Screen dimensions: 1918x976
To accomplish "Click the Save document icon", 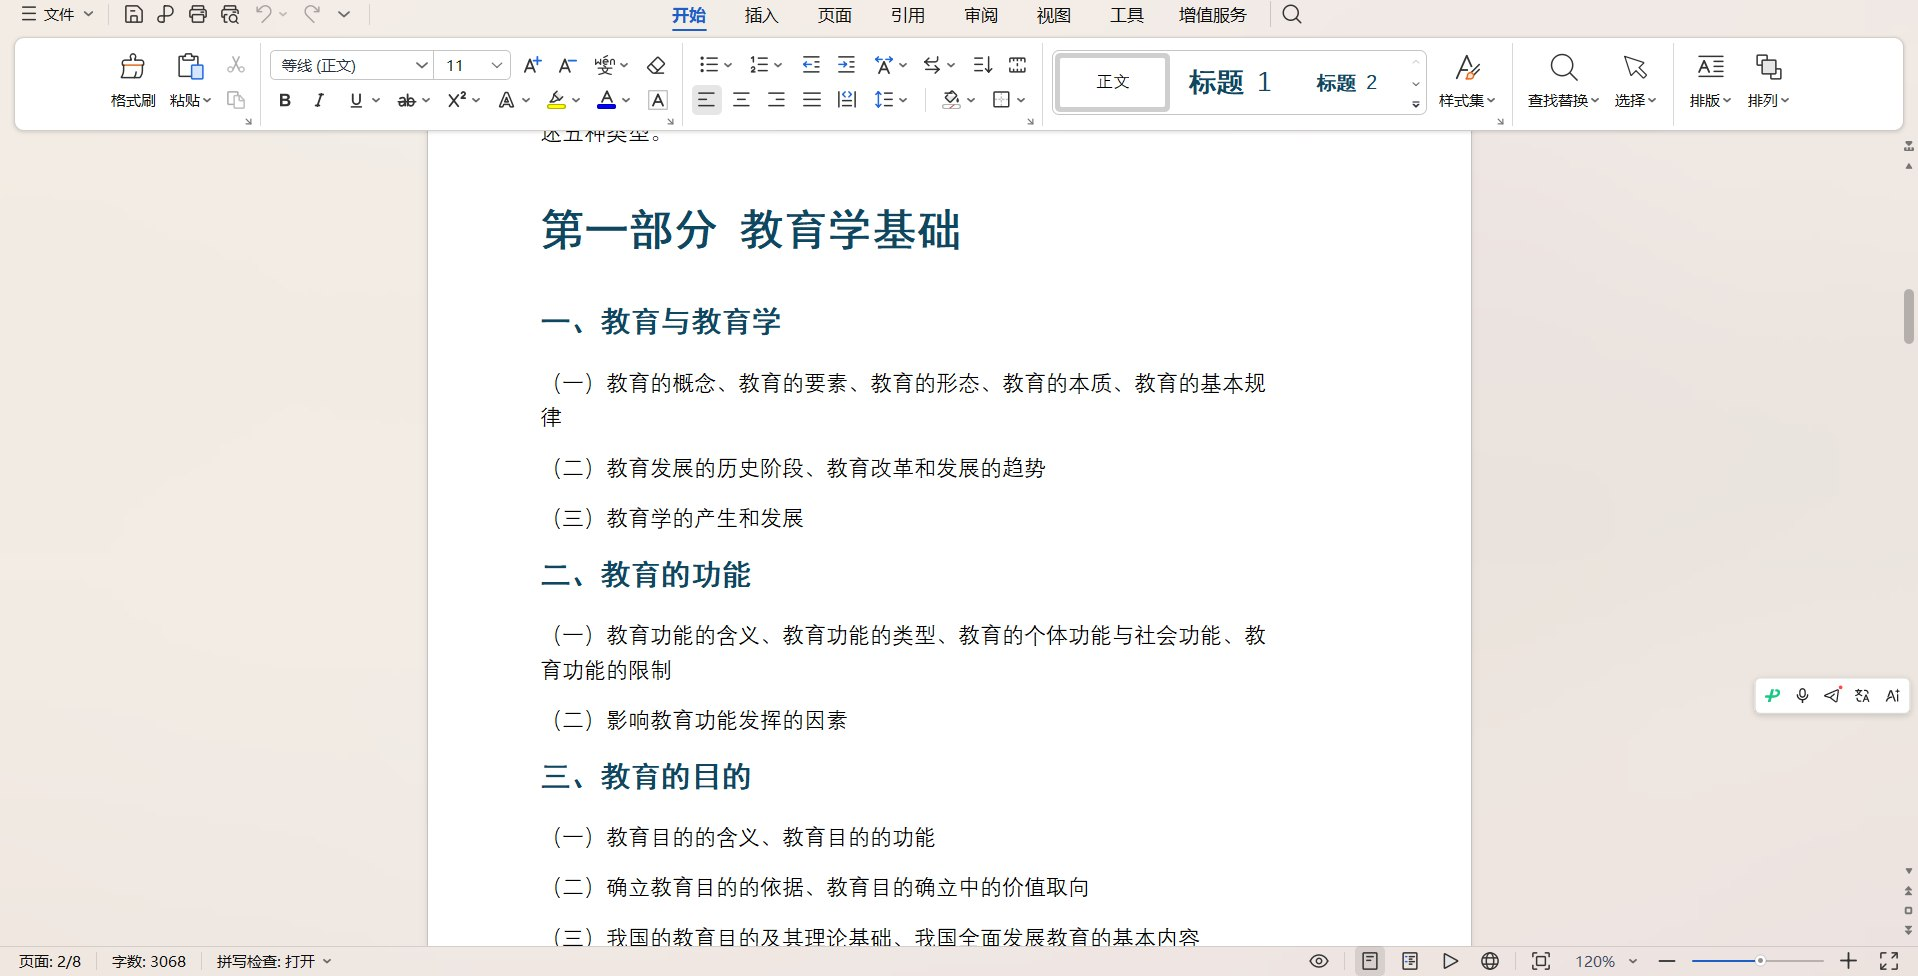I will (133, 14).
